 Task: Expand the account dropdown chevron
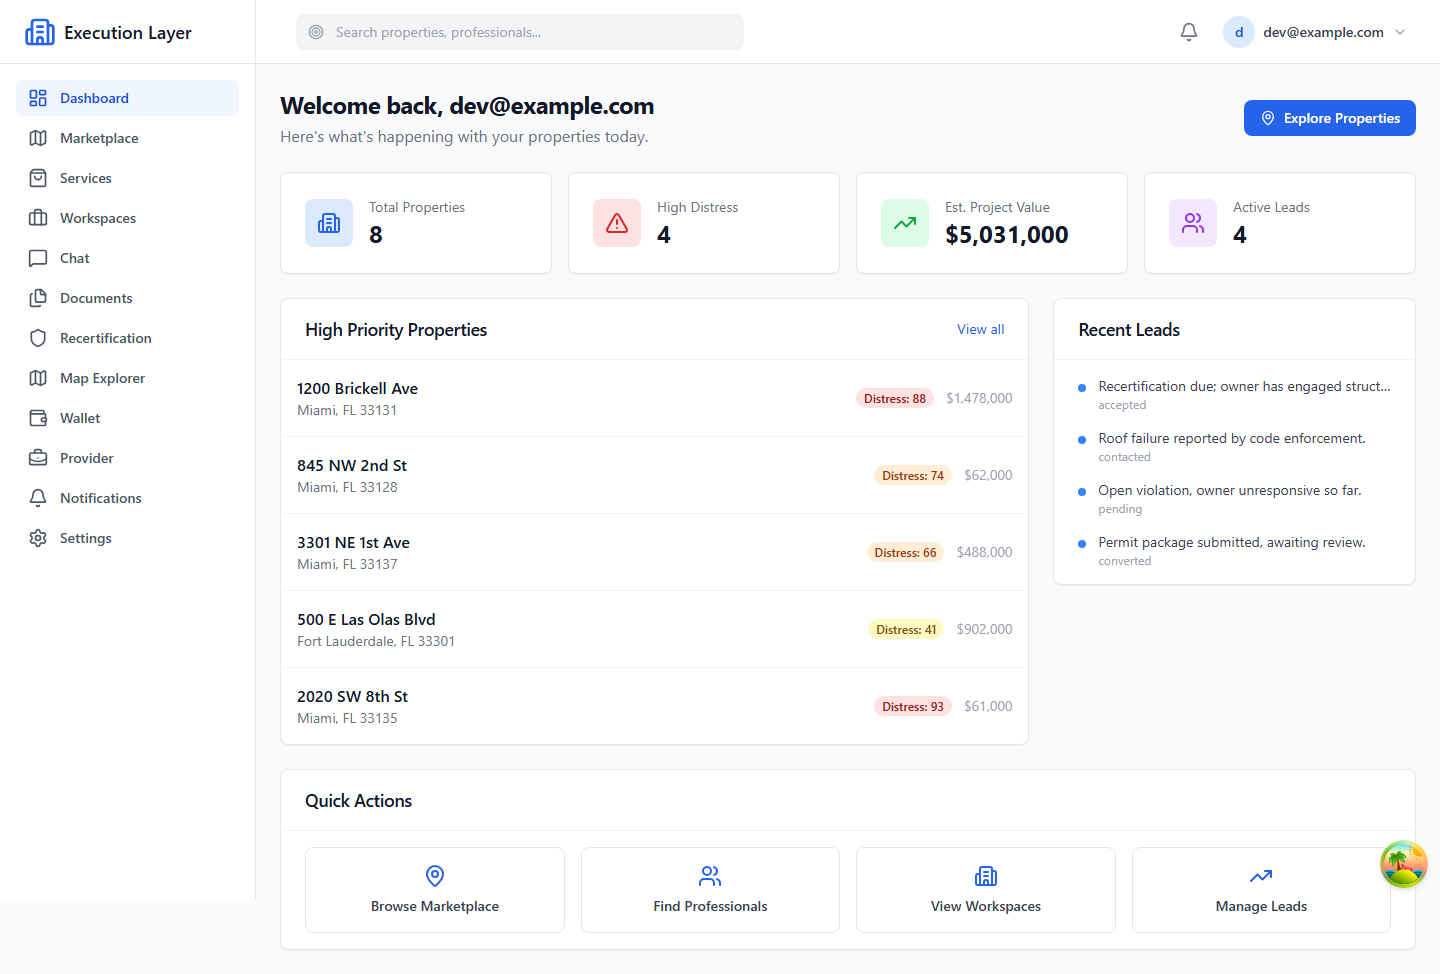point(1400,32)
